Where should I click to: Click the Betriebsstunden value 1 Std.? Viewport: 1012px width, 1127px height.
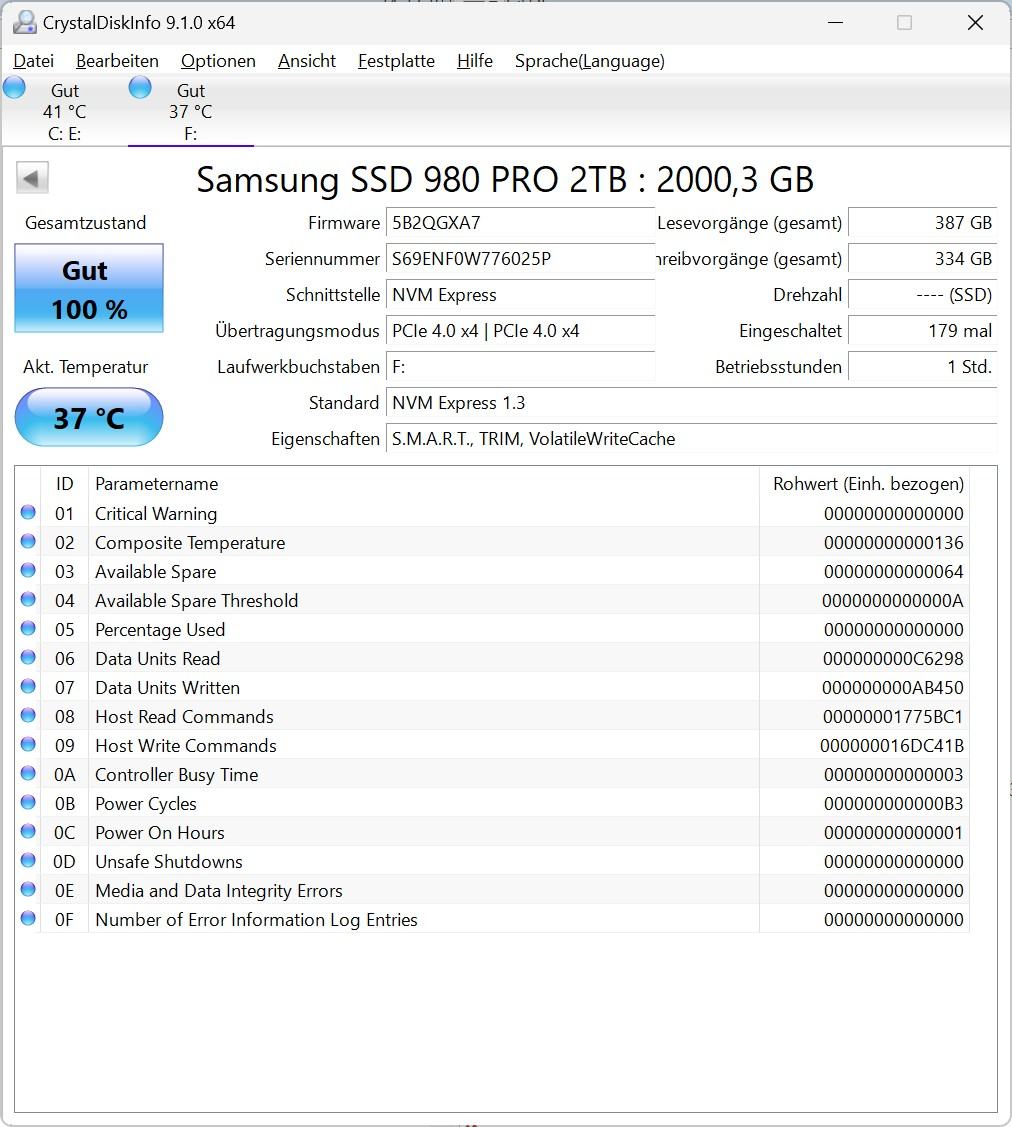(923, 367)
